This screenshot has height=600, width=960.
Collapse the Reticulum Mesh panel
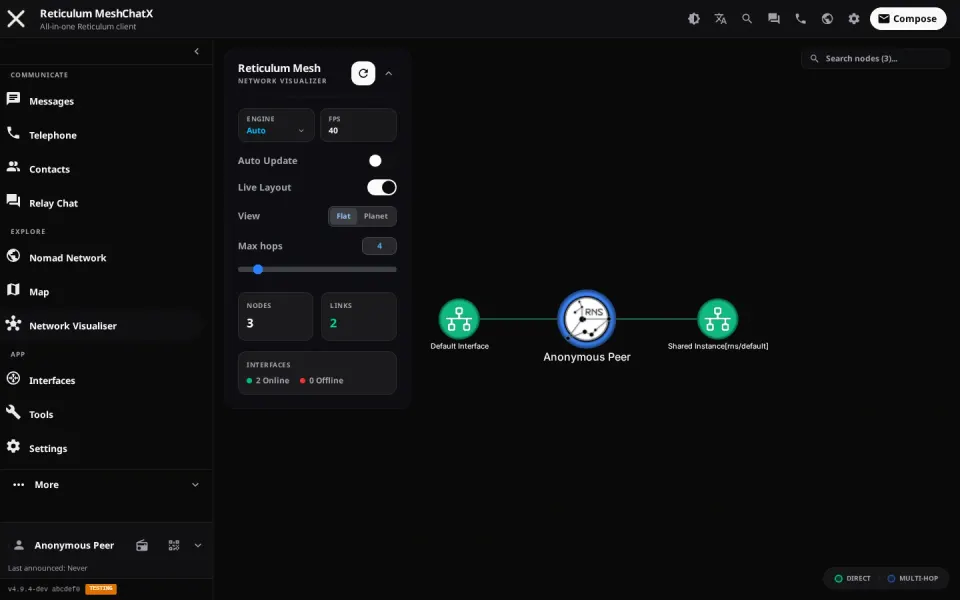tap(389, 73)
